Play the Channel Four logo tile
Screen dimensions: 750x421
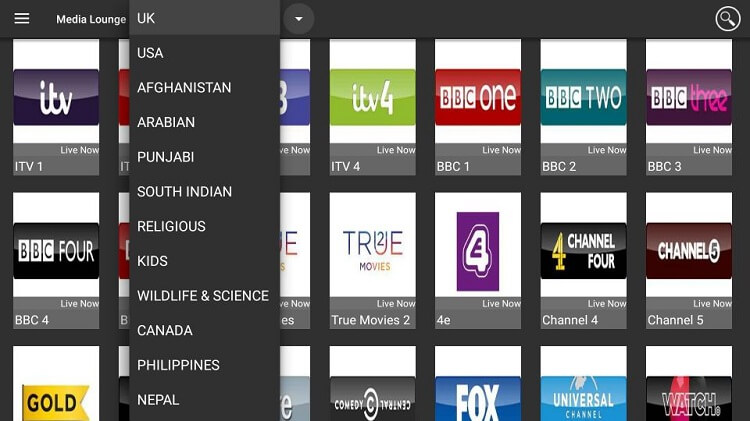pyautogui.click(x=584, y=251)
